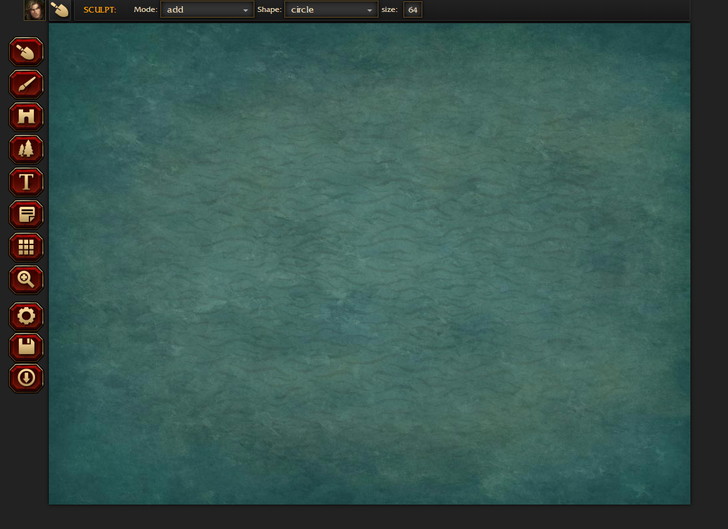
Task: Open the settings gear
Action: click(x=26, y=316)
